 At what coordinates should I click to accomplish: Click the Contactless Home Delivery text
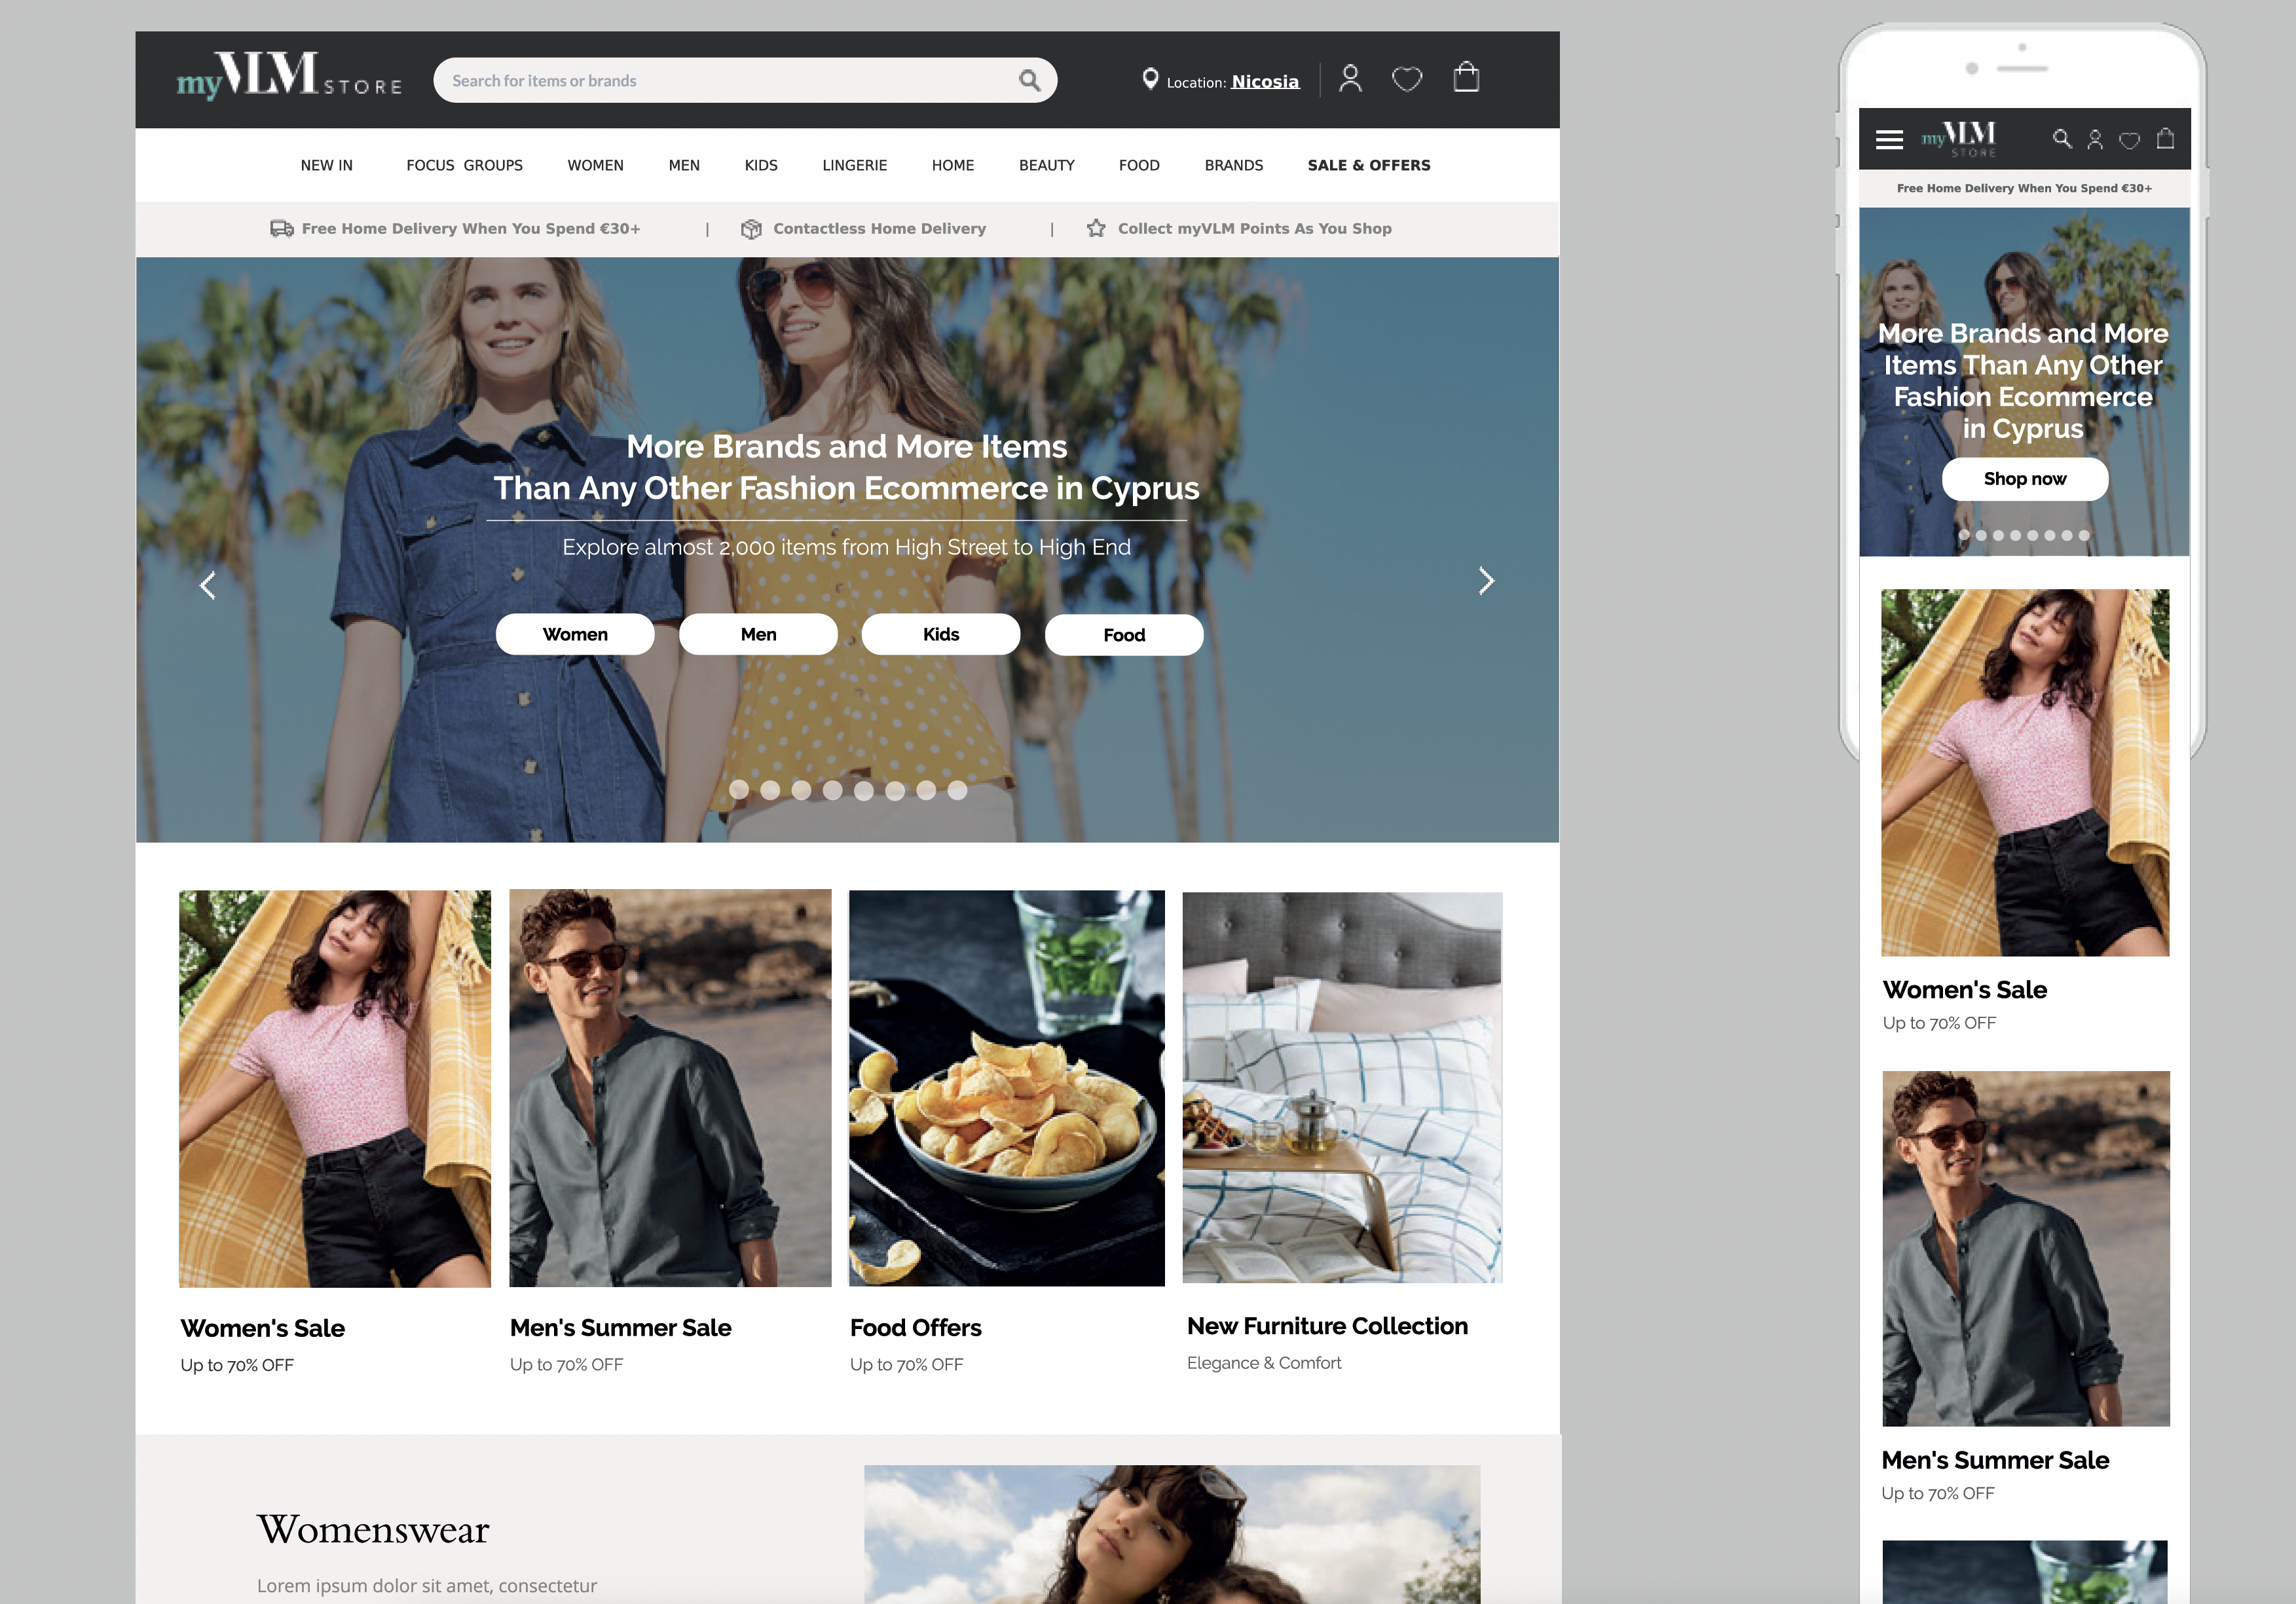(879, 229)
